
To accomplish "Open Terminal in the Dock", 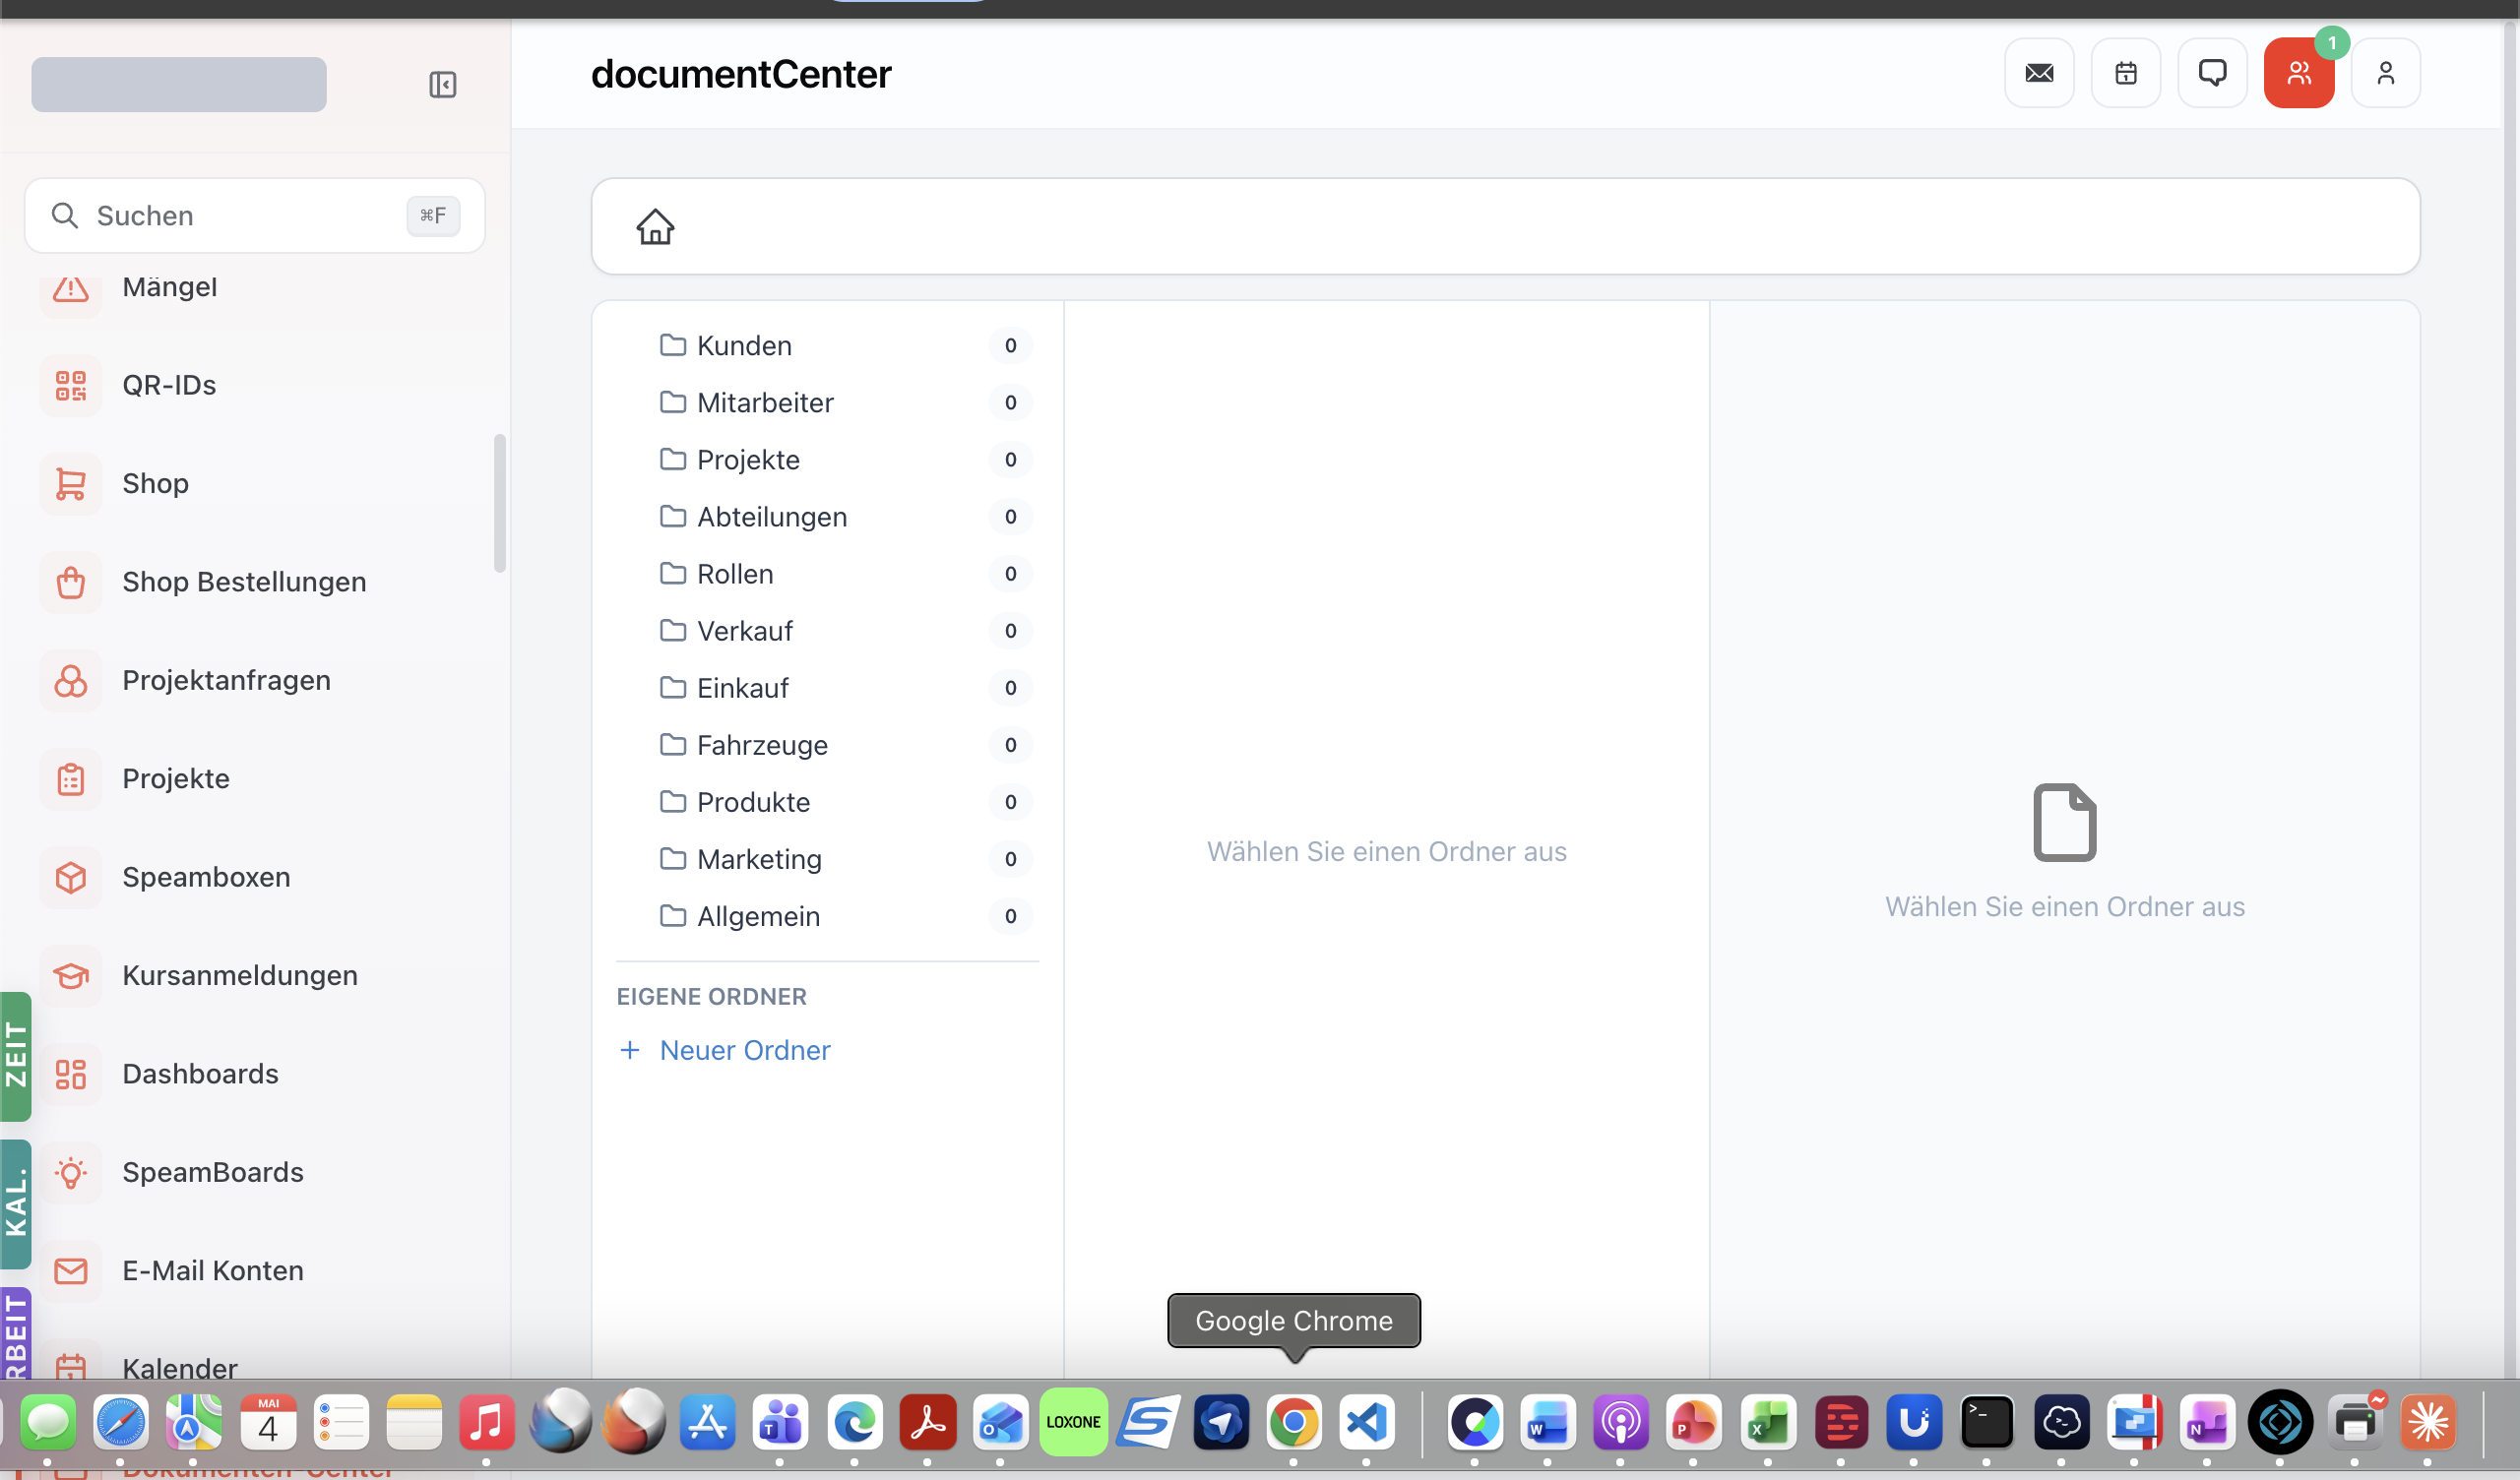I will click(1987, 1422).
